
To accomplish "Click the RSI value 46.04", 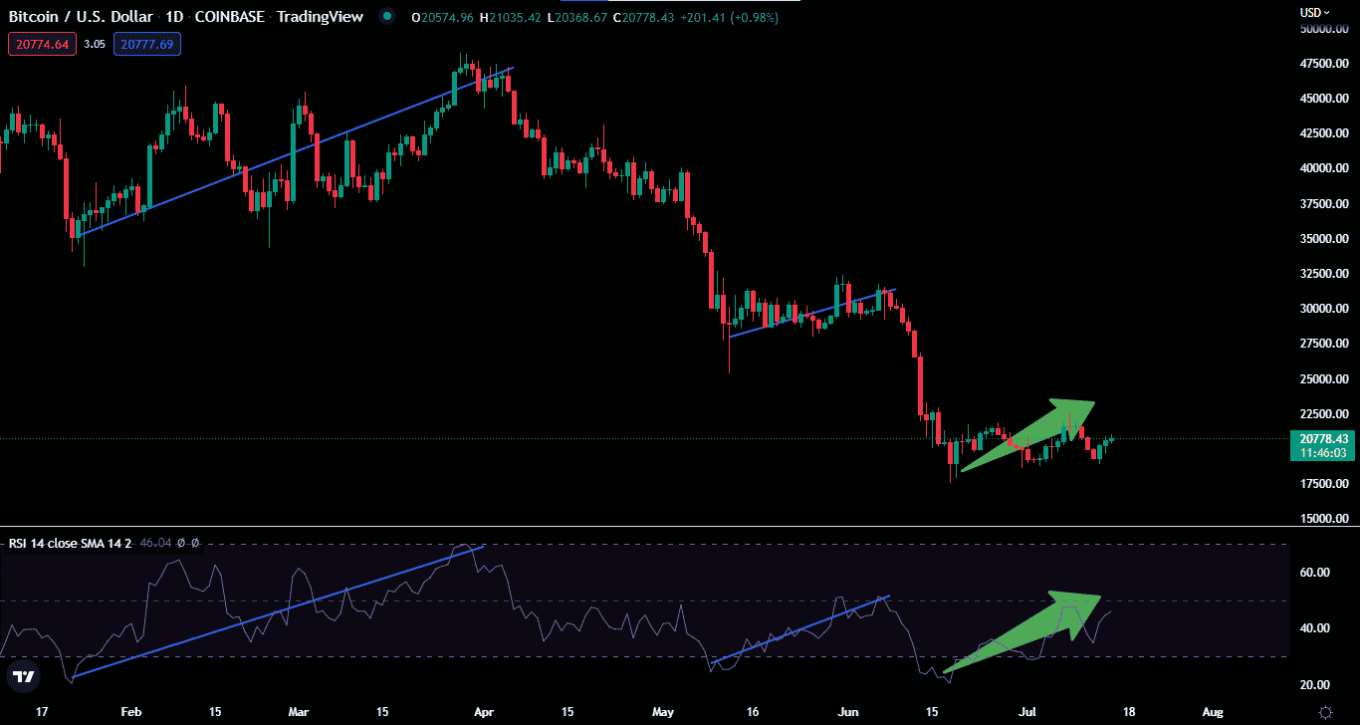I will [x=155, y=543].
